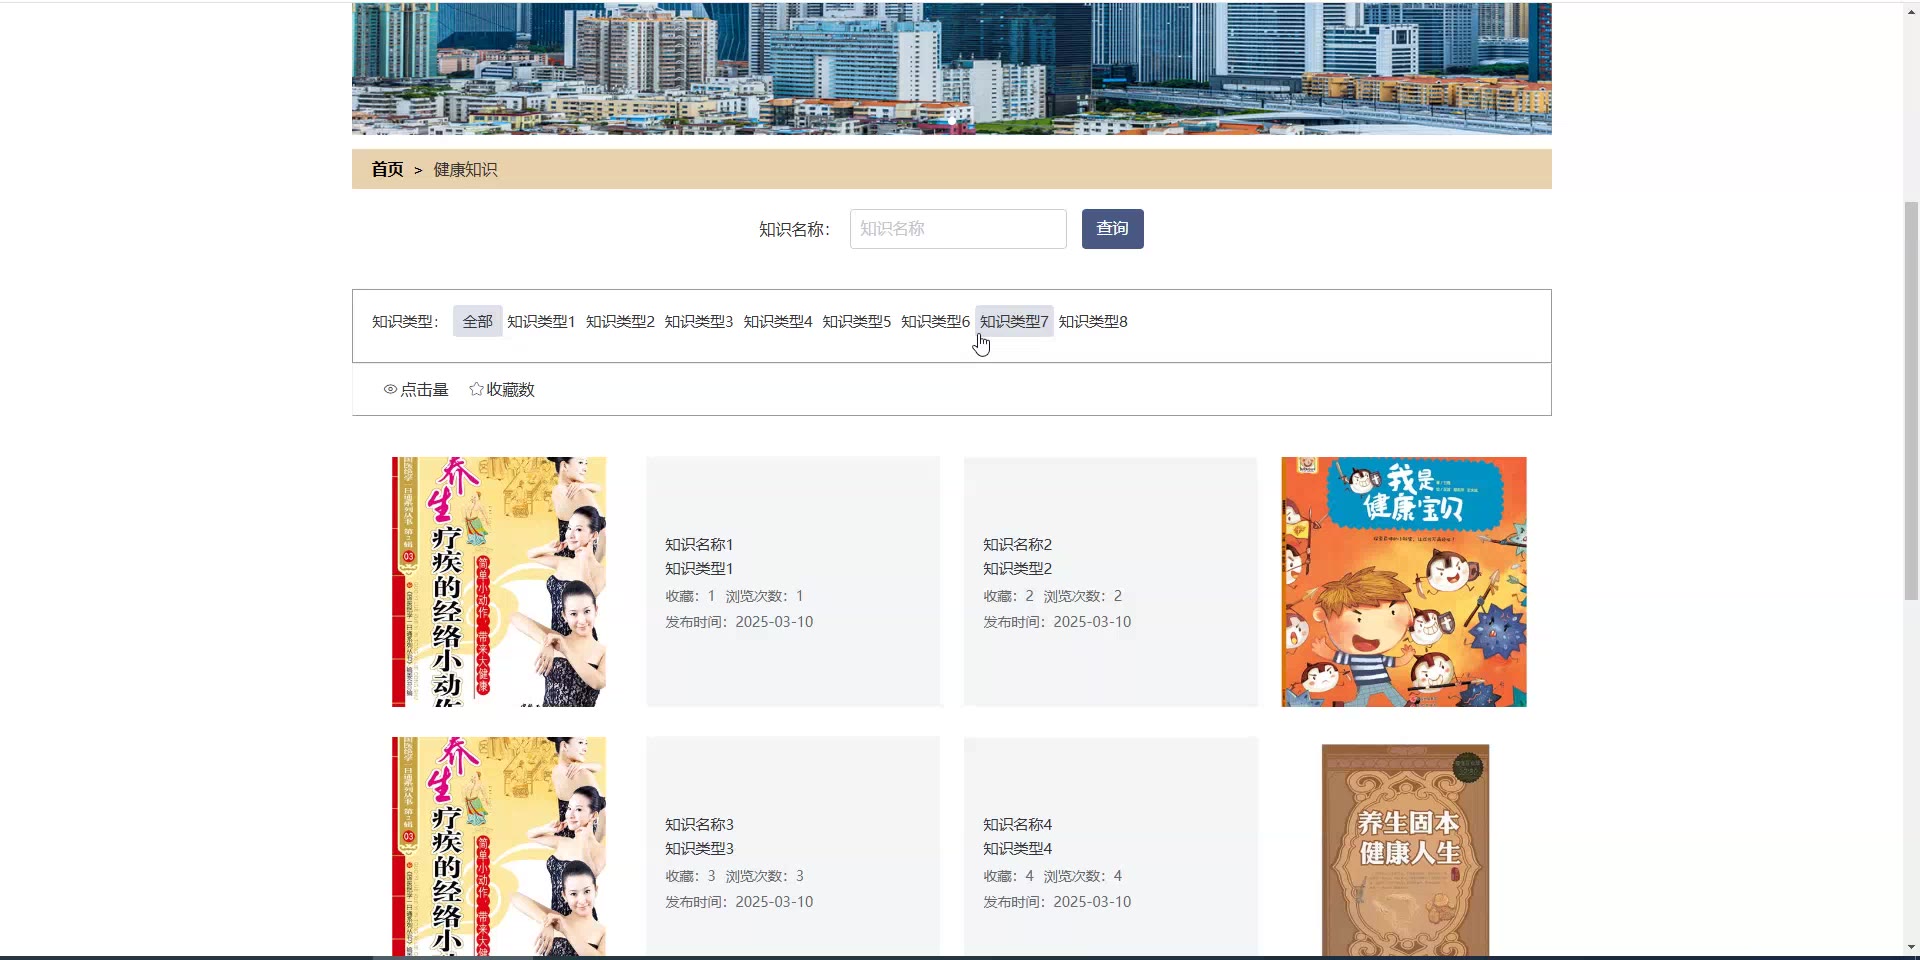Click the scrollbar down arrow
1920x960 pixels.
pos(1911,947)
